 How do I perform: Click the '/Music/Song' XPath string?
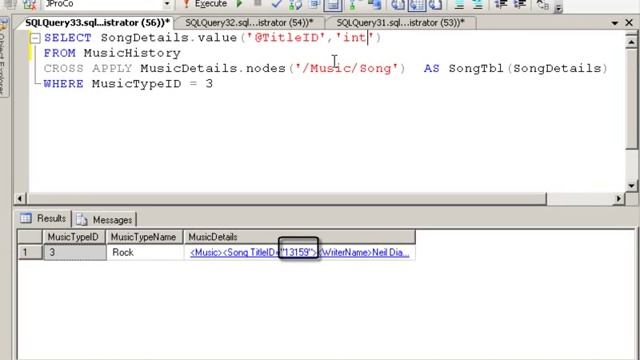coord(347,68)
